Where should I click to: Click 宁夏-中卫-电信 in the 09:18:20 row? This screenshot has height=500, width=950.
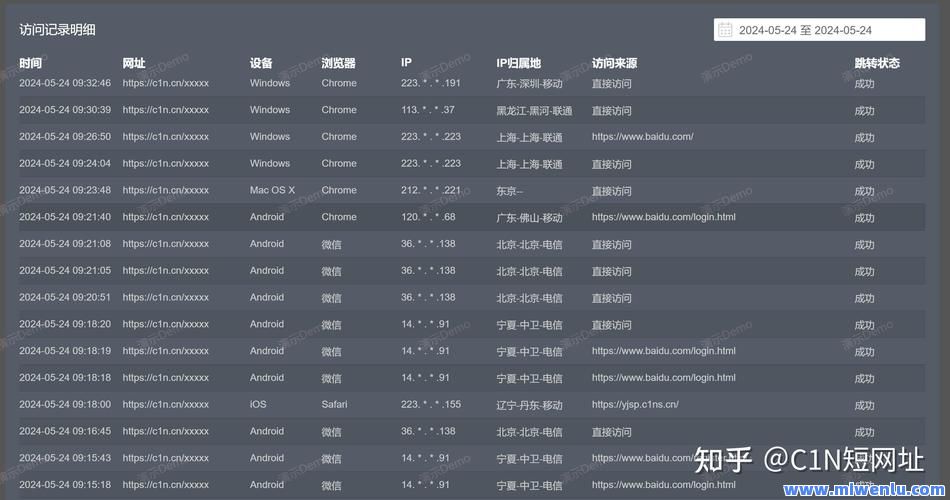coord(529,324)
